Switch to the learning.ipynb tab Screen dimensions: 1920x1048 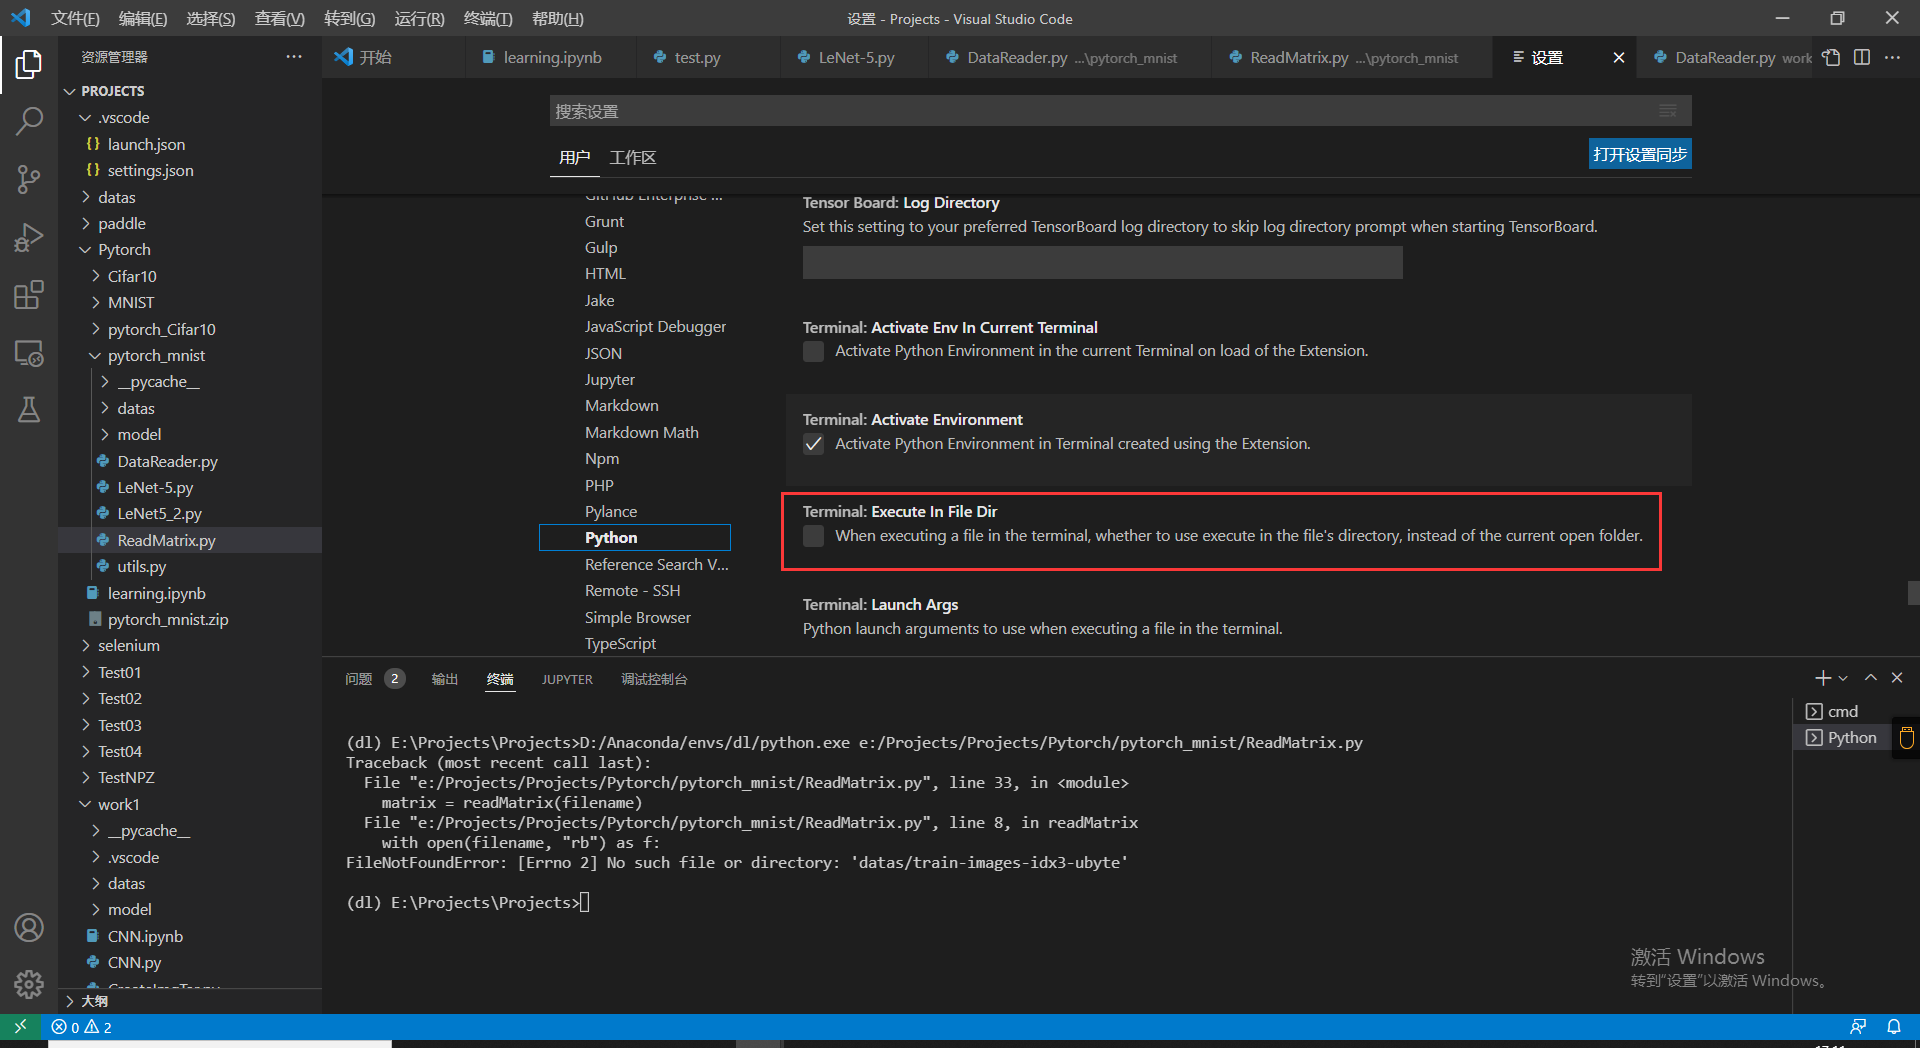click(552, 57)
